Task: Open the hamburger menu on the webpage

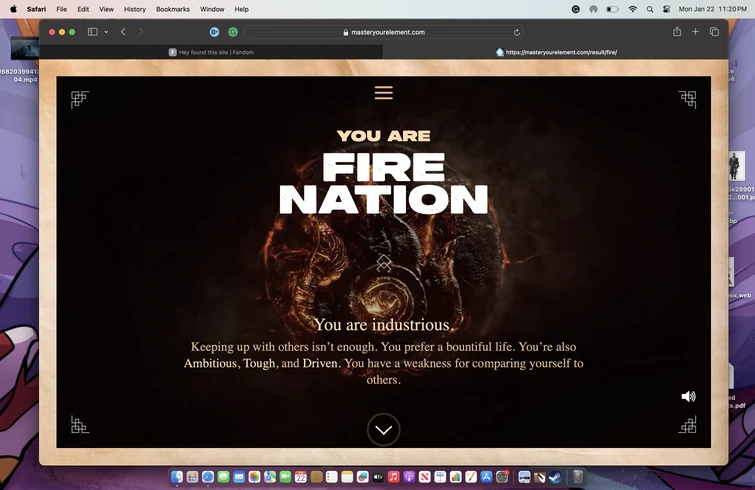Action: click(x=384, y=92)
